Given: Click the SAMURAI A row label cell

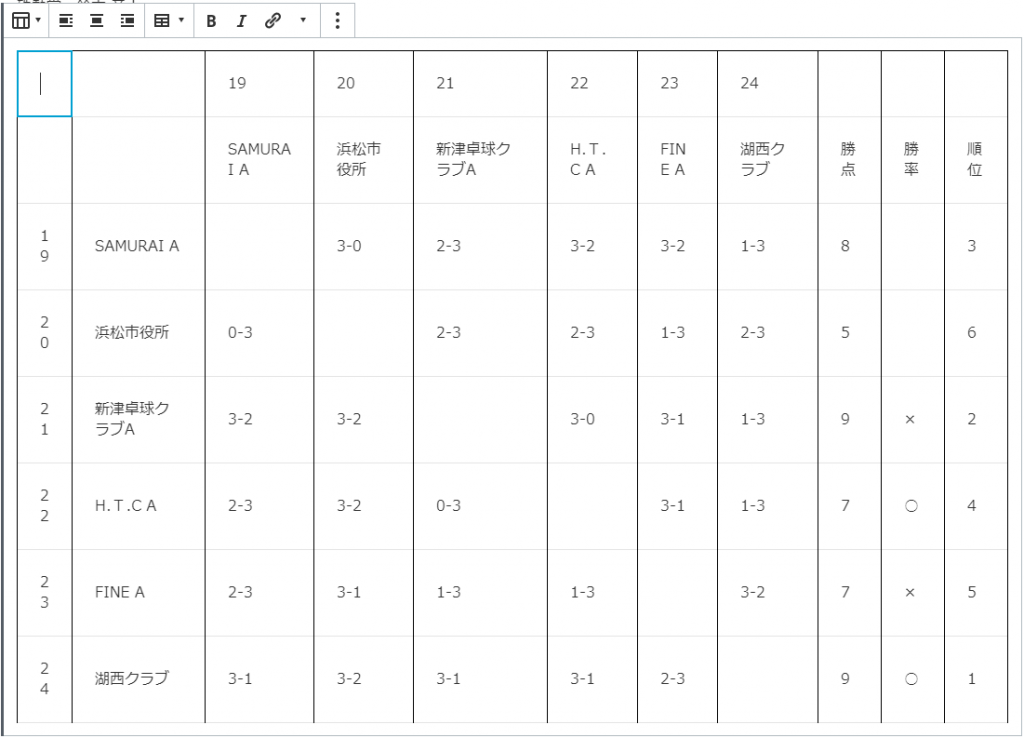Looking at the screenshot, I should click(137, 246).
